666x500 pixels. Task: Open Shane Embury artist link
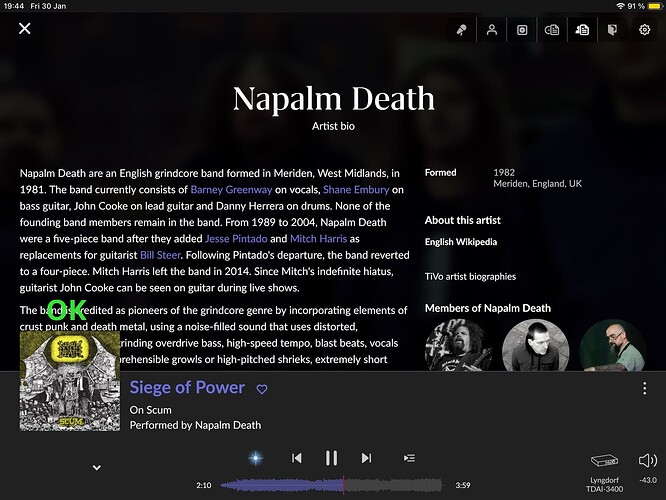click(356, 189)
